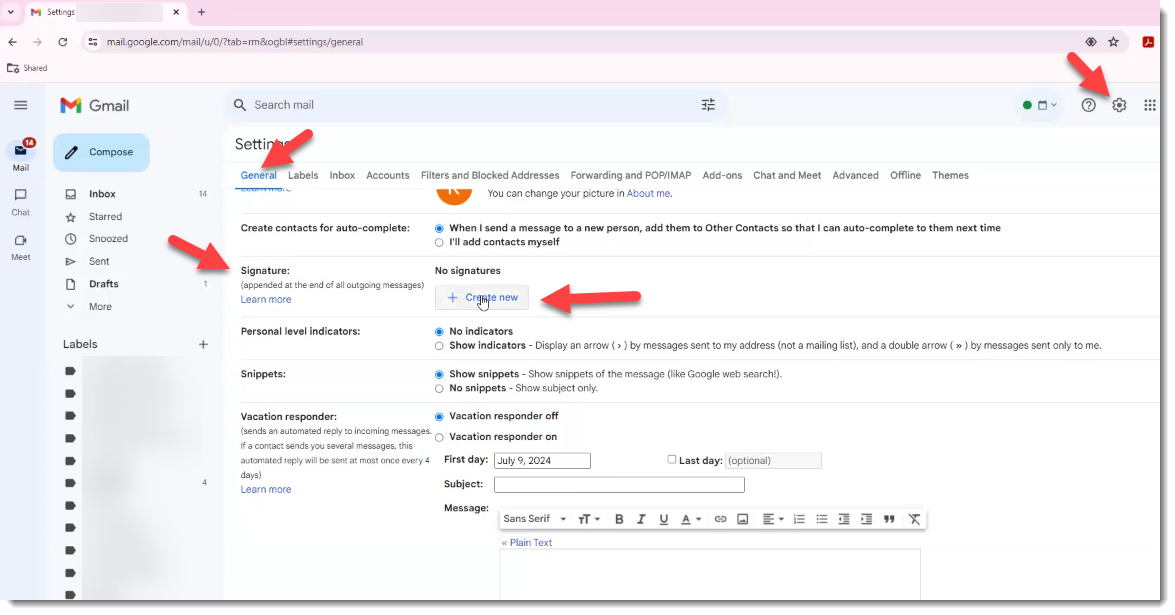
Task: Switch to the Accounts tab
Action: [x=387, y=175]
